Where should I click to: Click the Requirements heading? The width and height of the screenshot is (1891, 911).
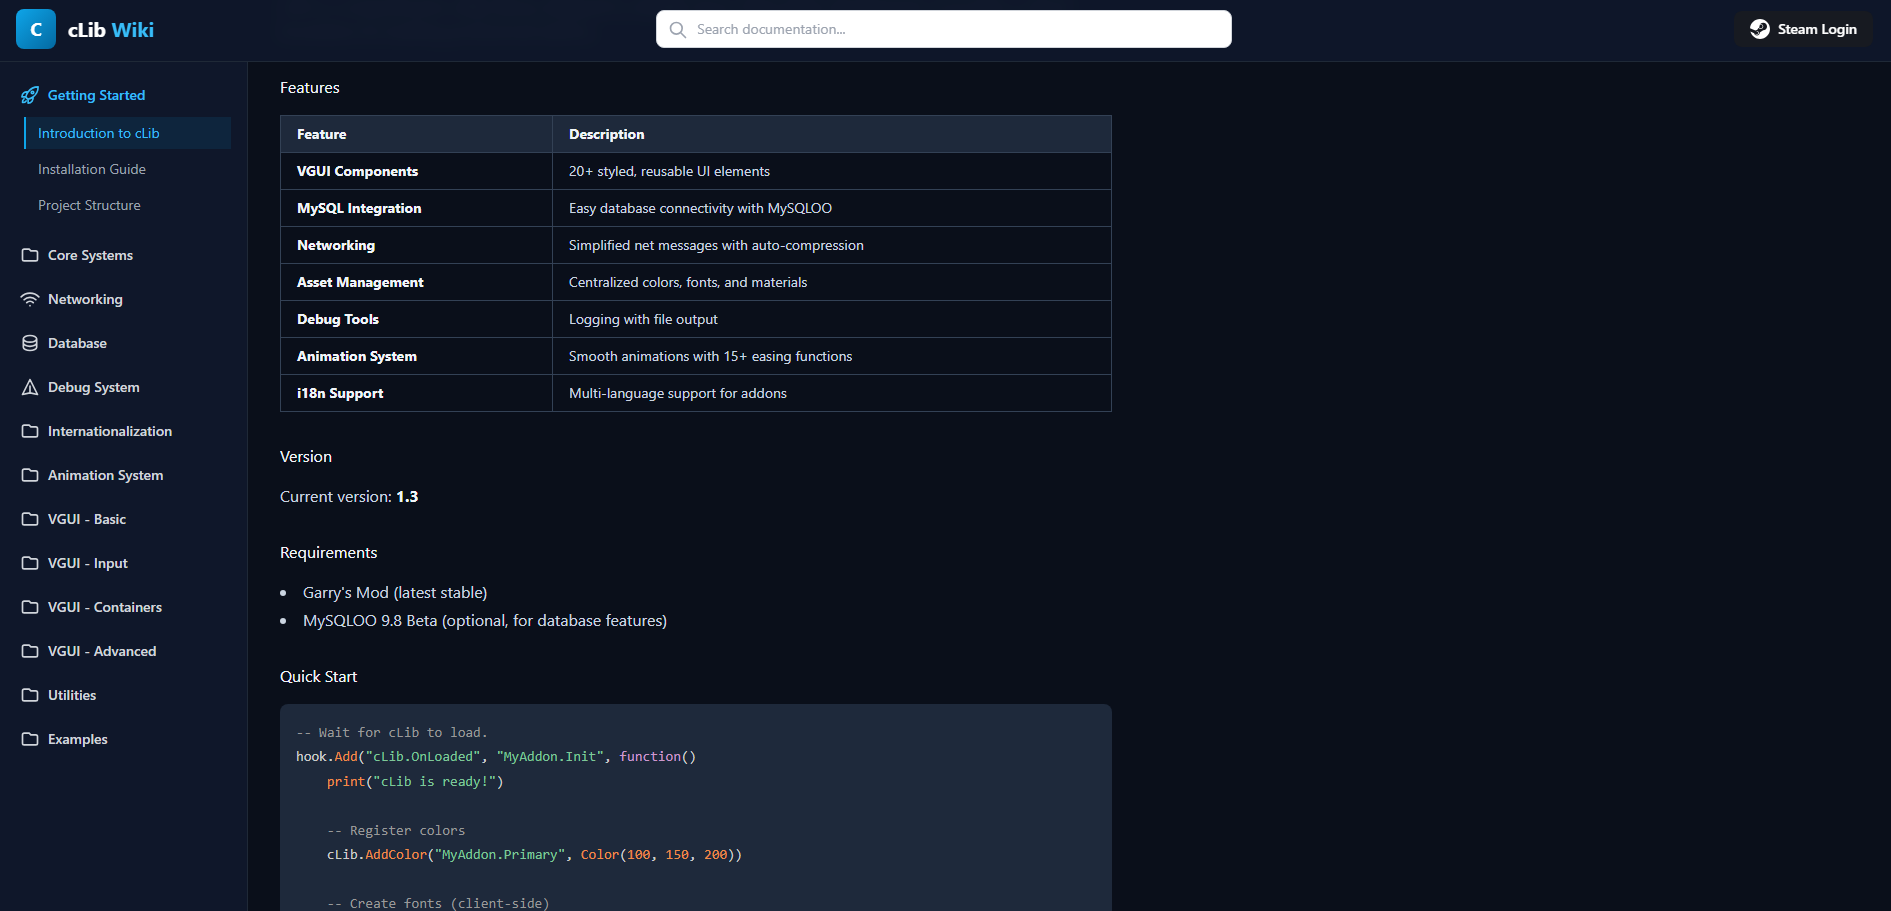tap(329, 553)
